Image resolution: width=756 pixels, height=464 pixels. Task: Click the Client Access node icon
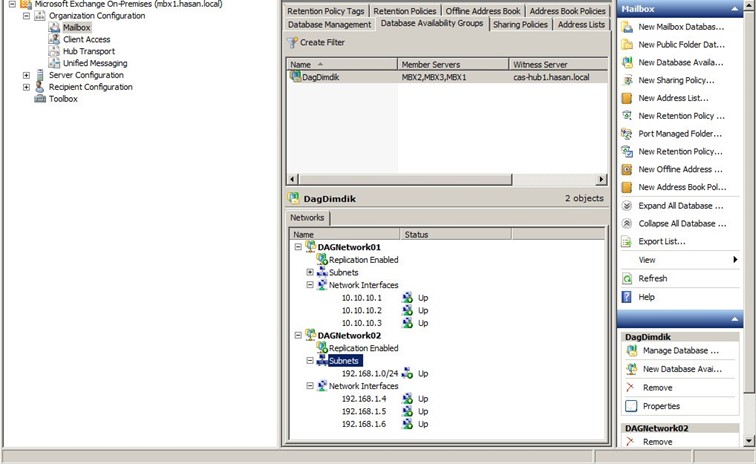pyautogui.click(x=54, y=39)
